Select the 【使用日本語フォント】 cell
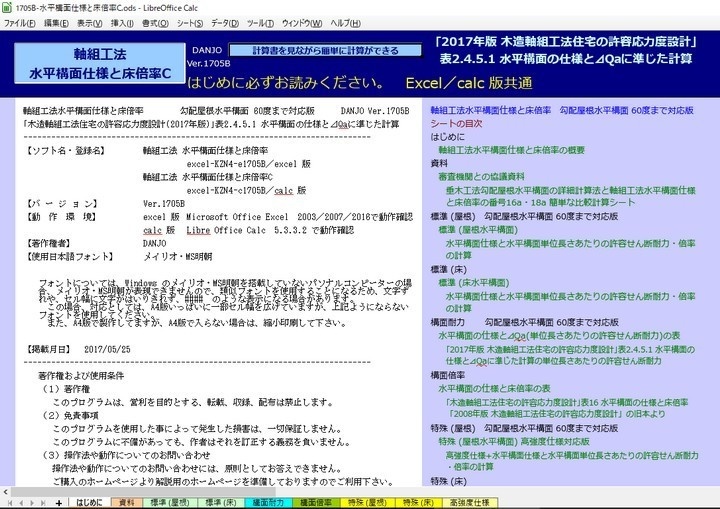720x509 pixels. [x=69, y=257]
